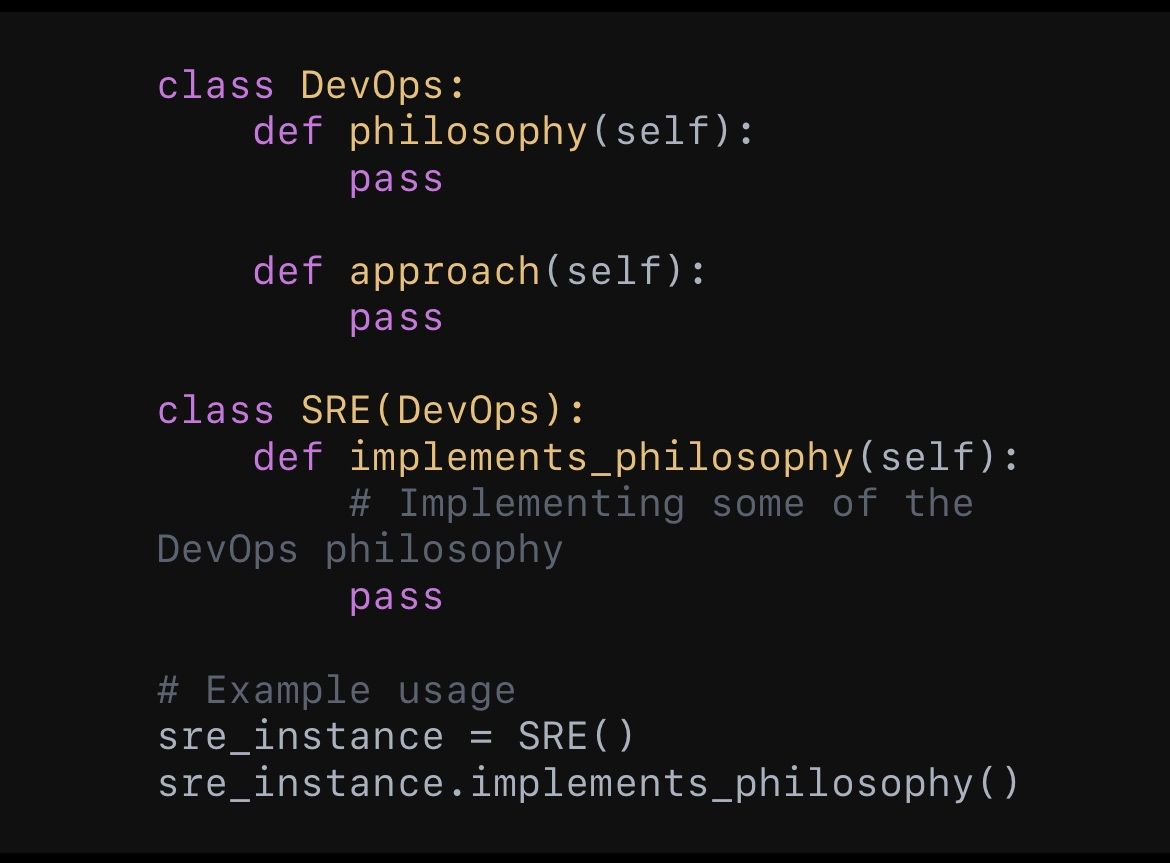This screenshot has height=863, width=1170.
Task: Click implements_philosophy in the def line
Action: point(601,457)
